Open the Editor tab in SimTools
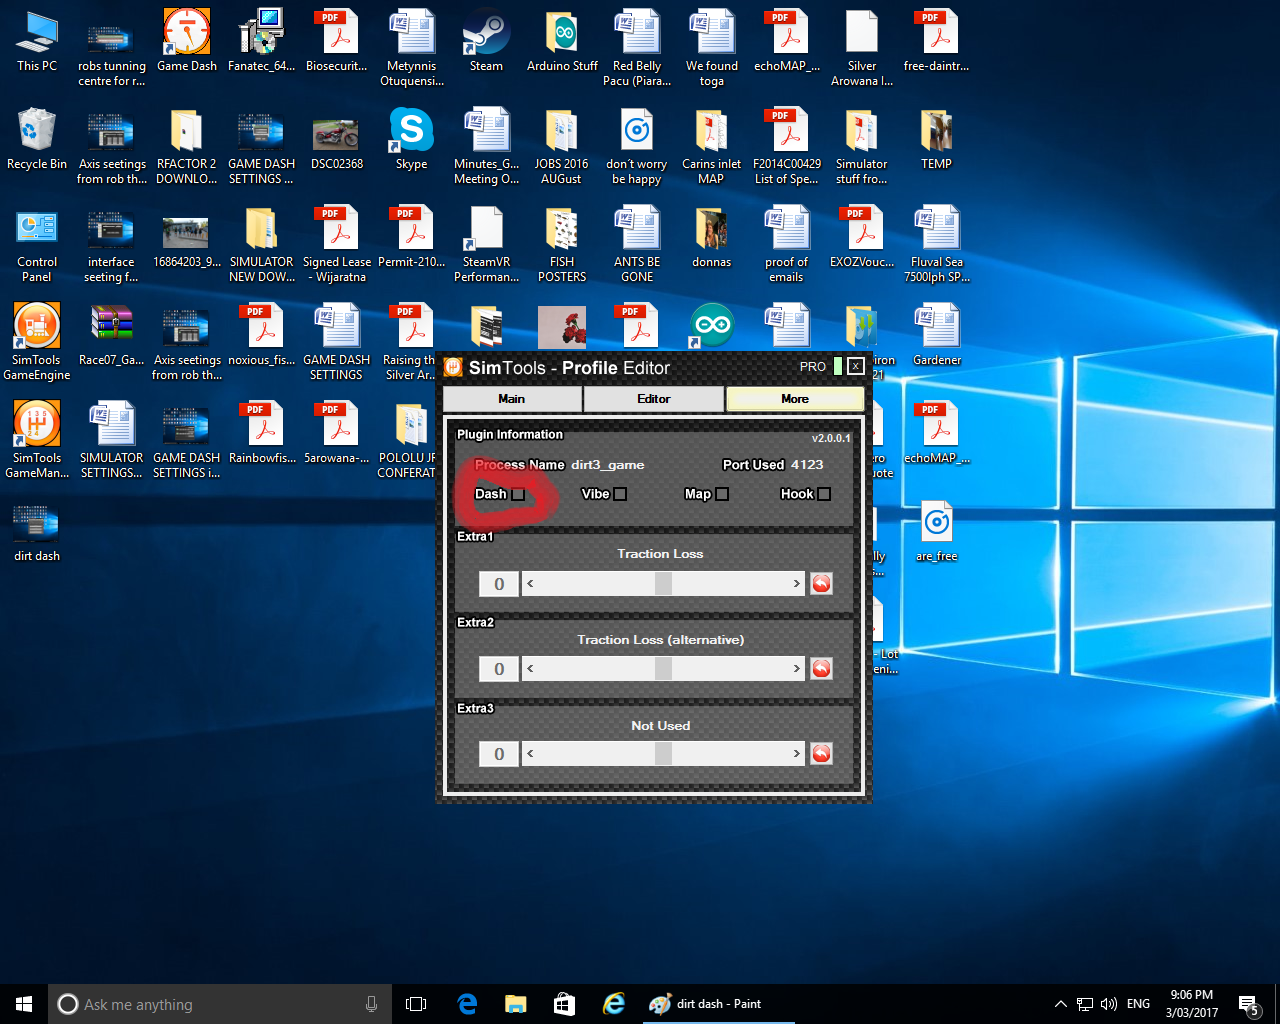 click(x=654, y=398)
